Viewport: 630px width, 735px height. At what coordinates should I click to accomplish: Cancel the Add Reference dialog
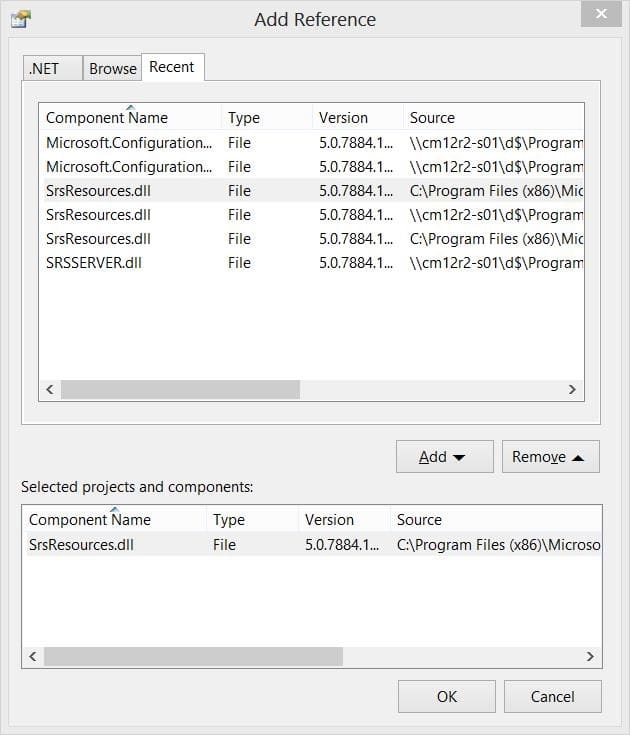(553, 697)
